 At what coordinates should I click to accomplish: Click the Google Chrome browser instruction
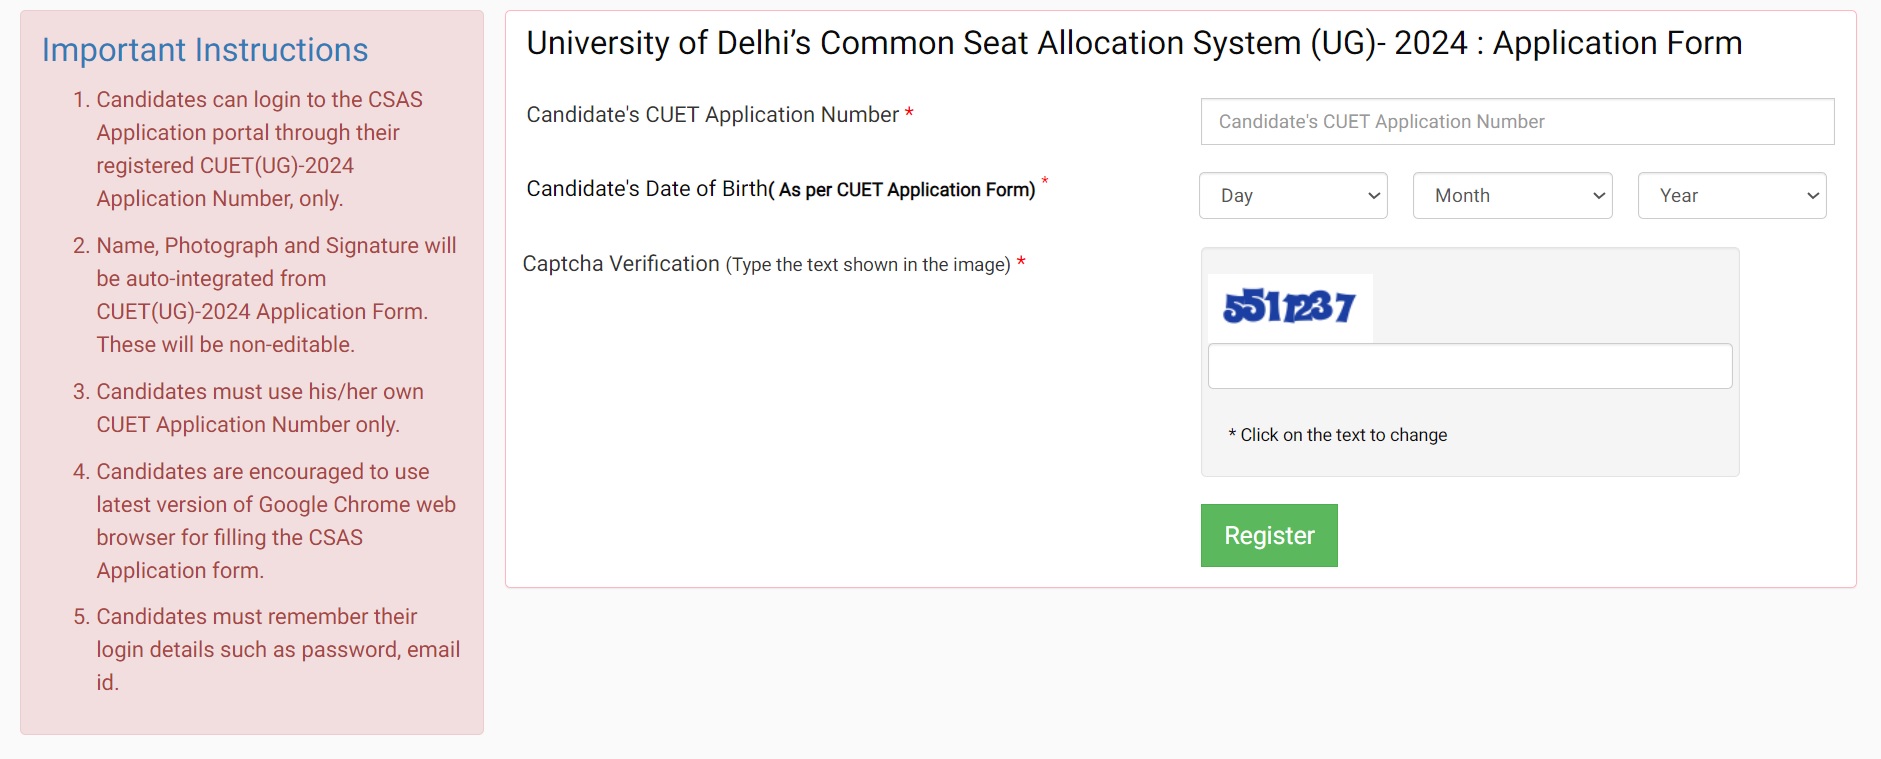[x=275, y=521]
